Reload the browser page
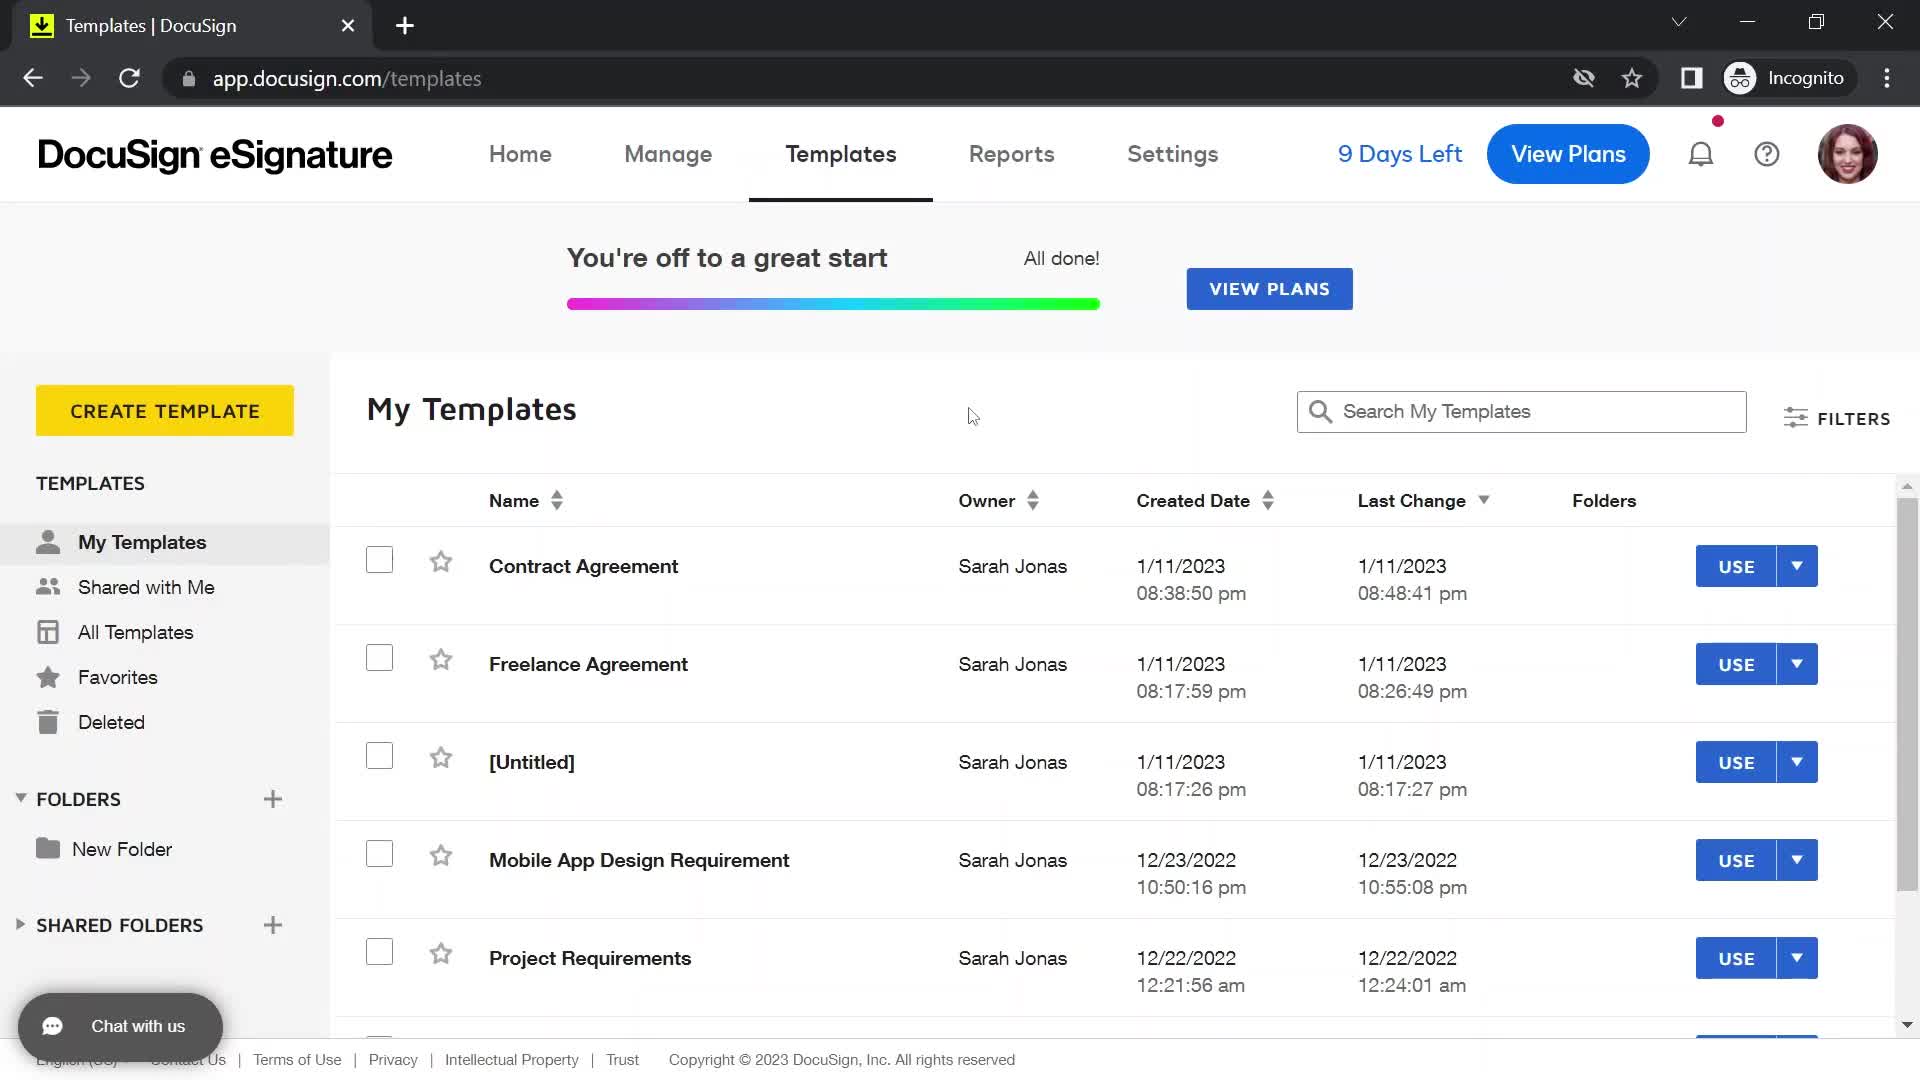This screenshot has height=1080, width=1920. point(129,78)
